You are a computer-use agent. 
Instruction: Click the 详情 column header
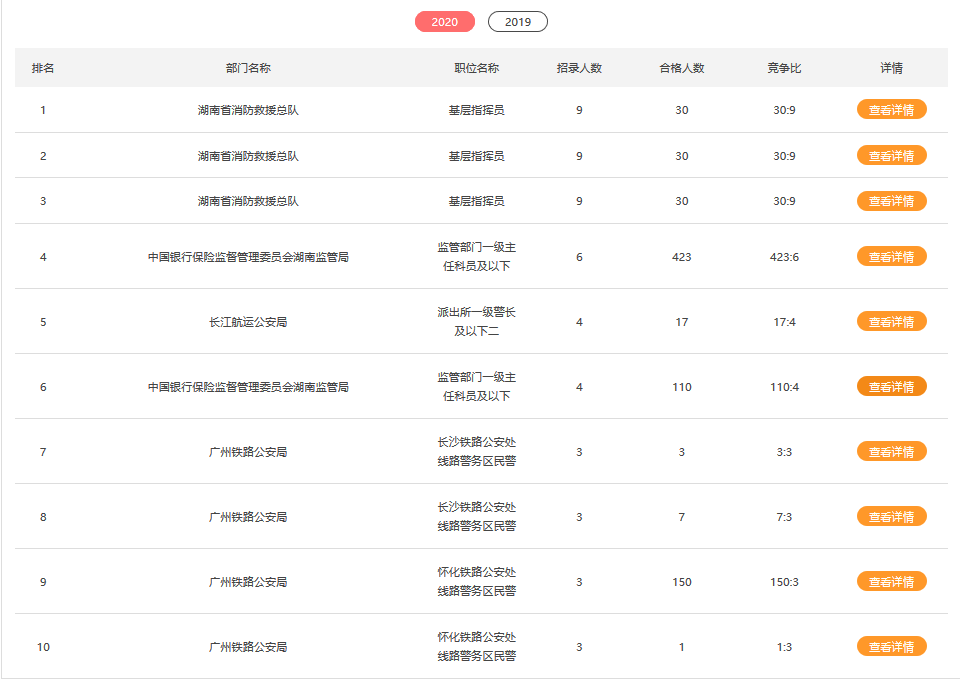(x=891, y=68)
